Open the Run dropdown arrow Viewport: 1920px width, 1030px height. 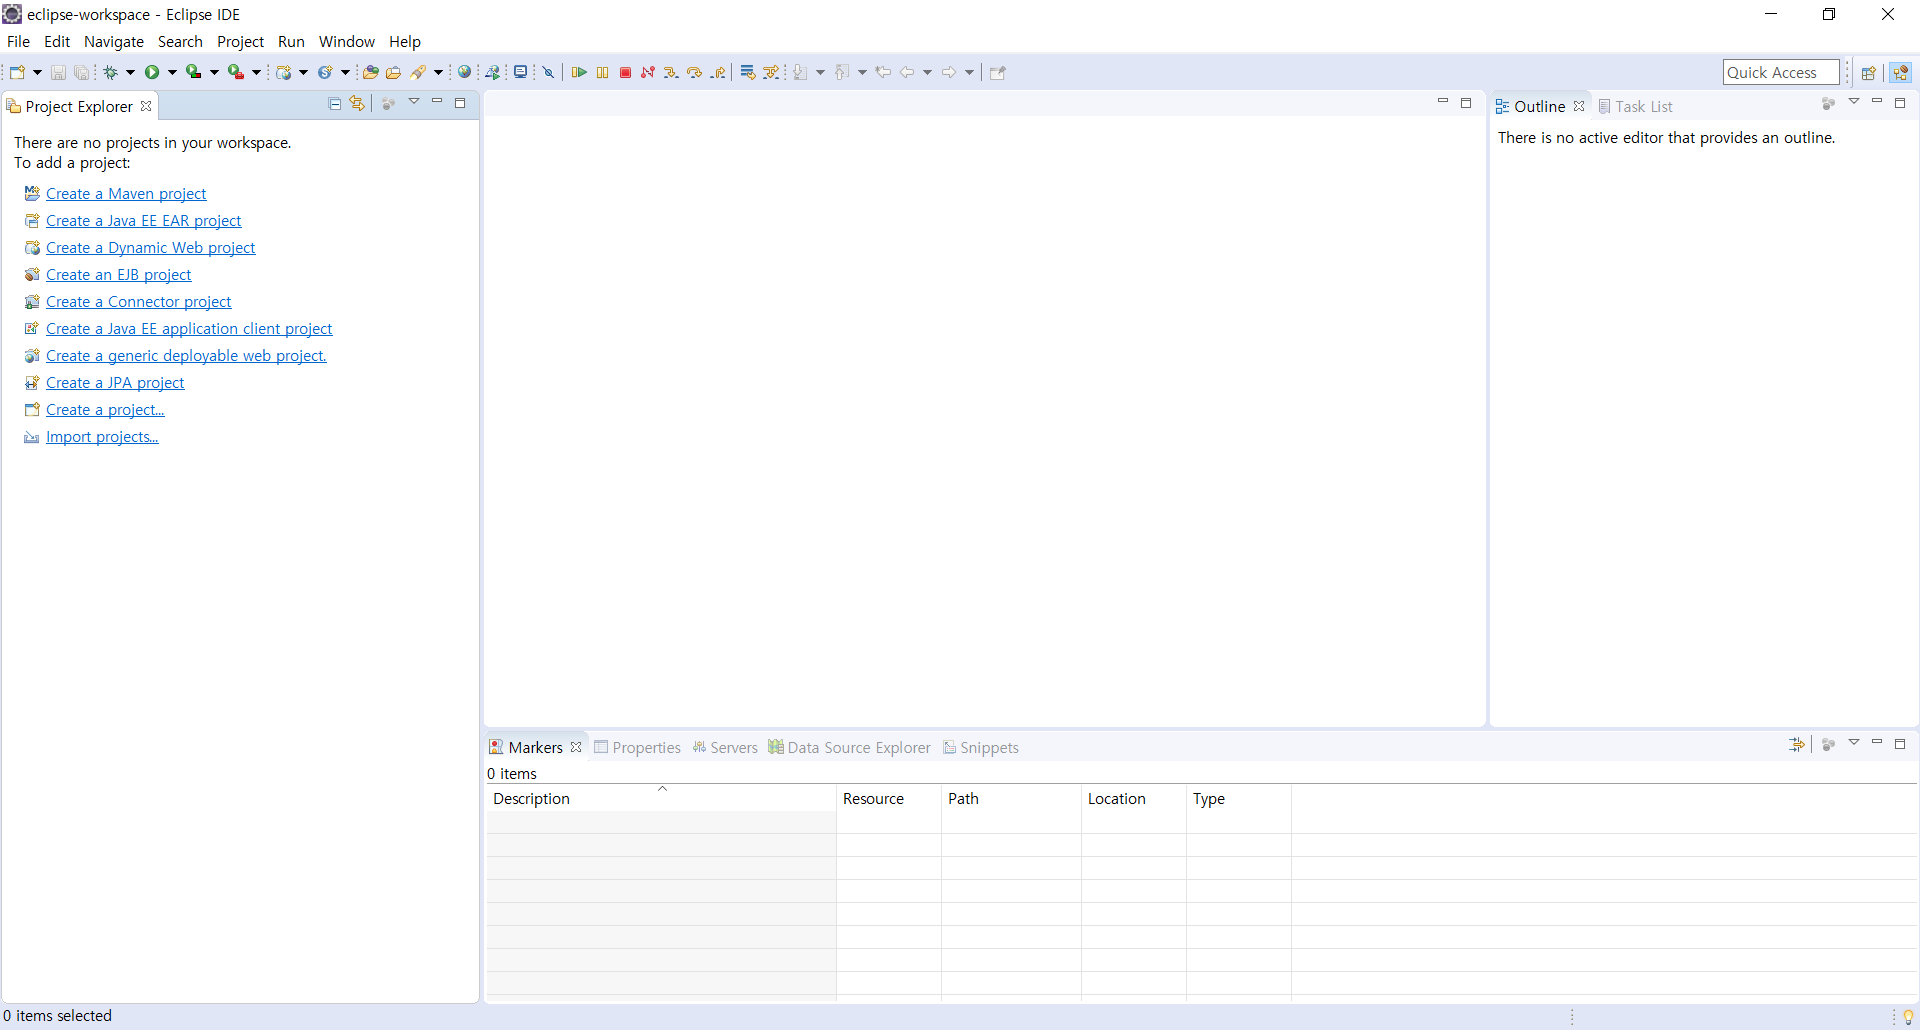pyautogui.click(x=172, y=72)
